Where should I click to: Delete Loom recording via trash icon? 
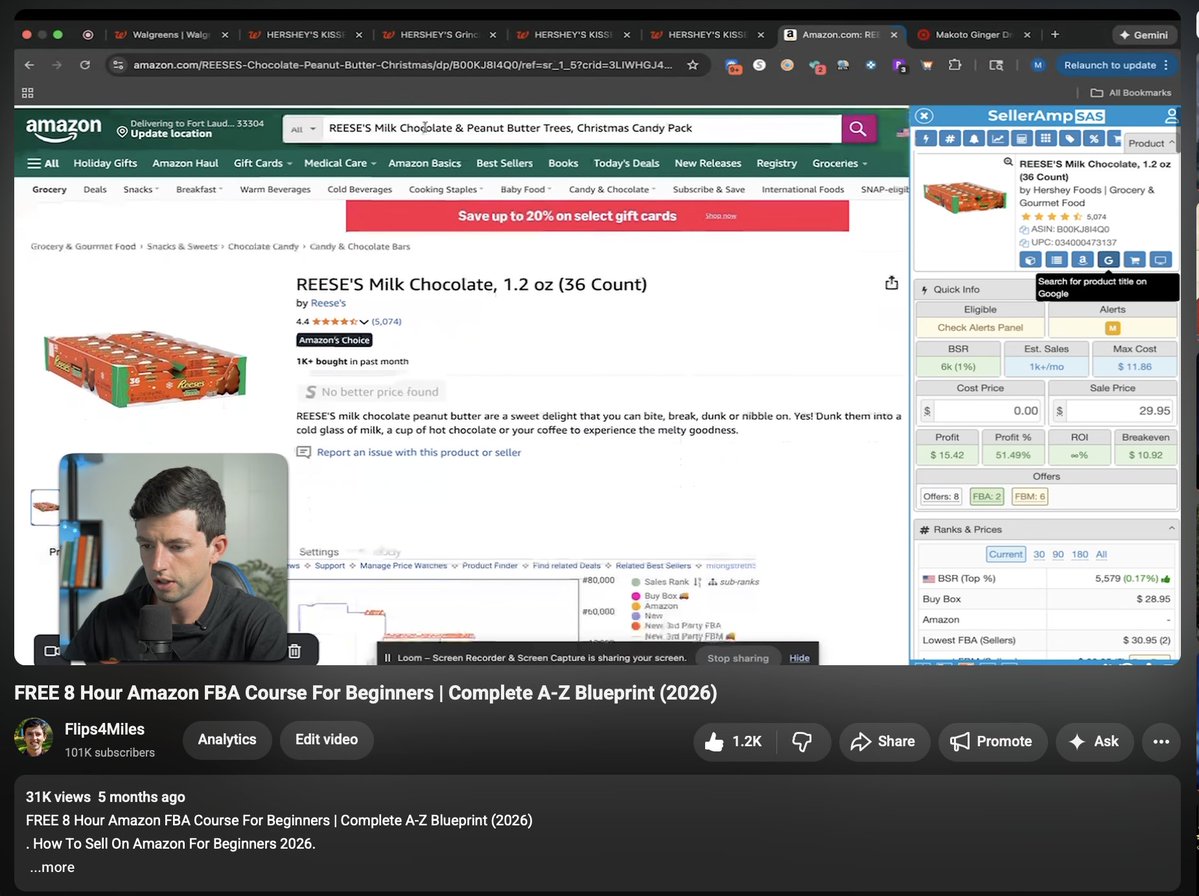[x=294, y=651]
